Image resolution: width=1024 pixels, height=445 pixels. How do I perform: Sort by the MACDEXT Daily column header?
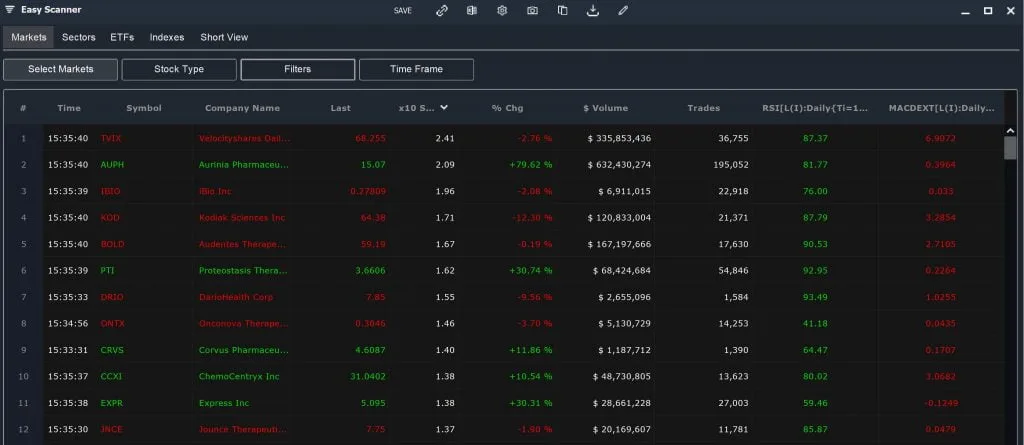tap(942, 108)
